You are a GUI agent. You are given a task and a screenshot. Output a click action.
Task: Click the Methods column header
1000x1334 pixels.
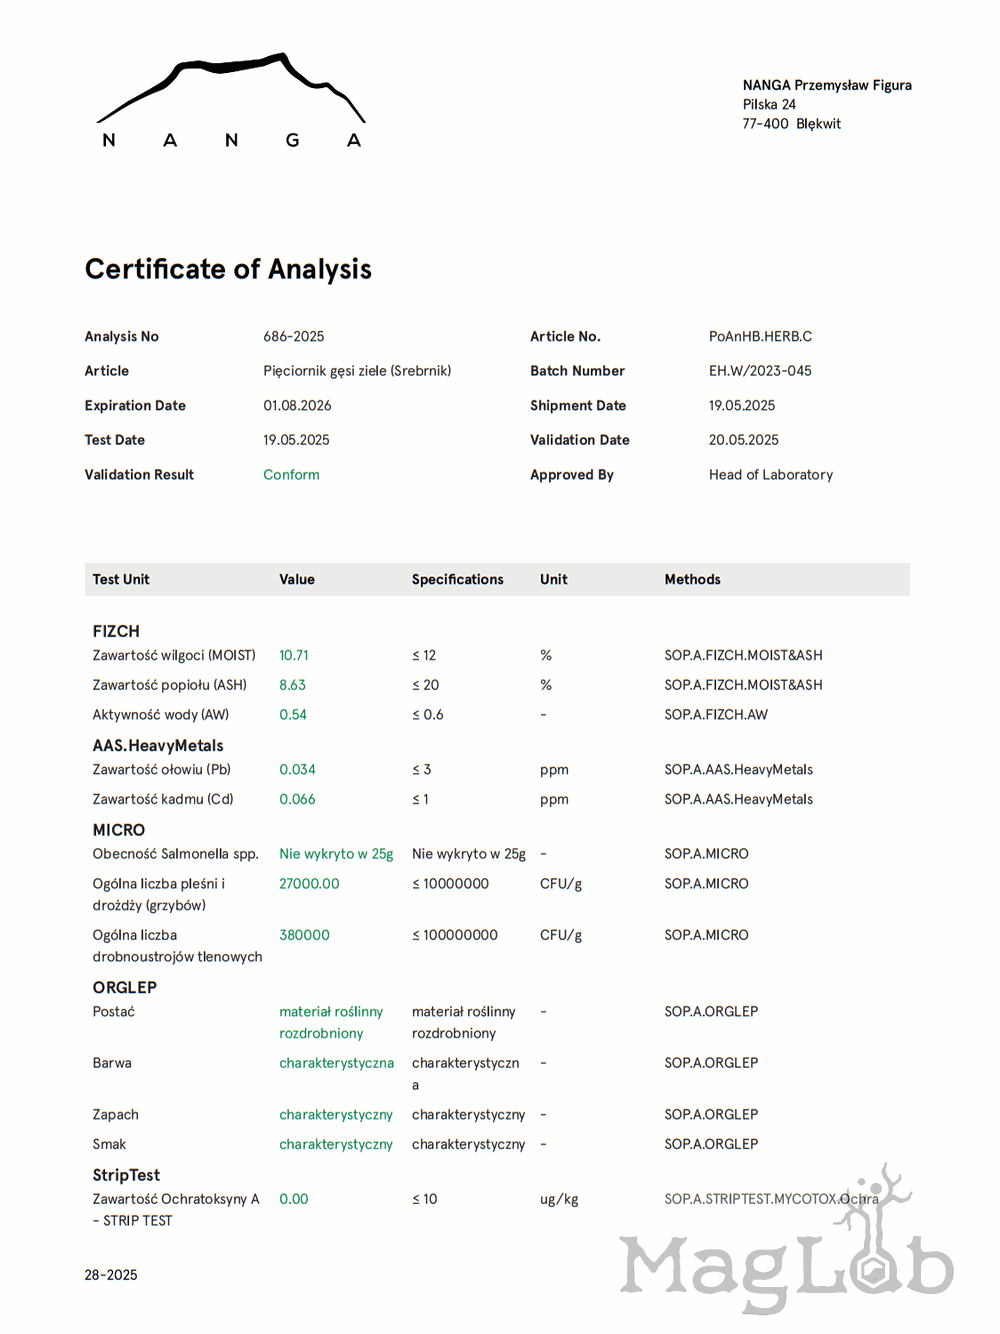point(692,580)
